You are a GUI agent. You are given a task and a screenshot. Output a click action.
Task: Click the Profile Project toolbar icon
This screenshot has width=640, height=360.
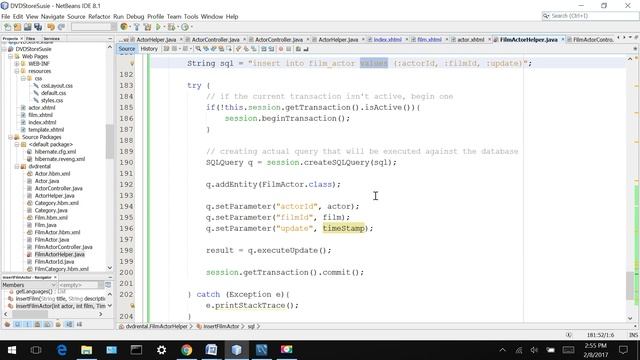click(184, 27)
